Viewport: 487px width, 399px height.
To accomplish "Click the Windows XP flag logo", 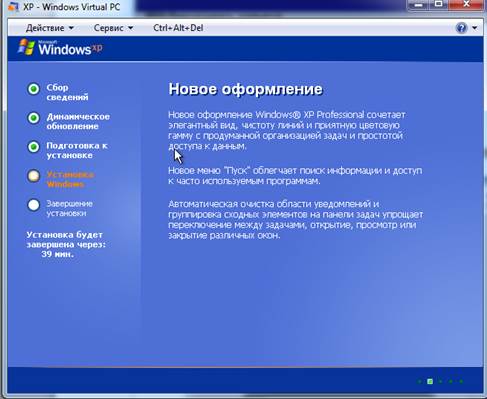I will tap(26, 47).
